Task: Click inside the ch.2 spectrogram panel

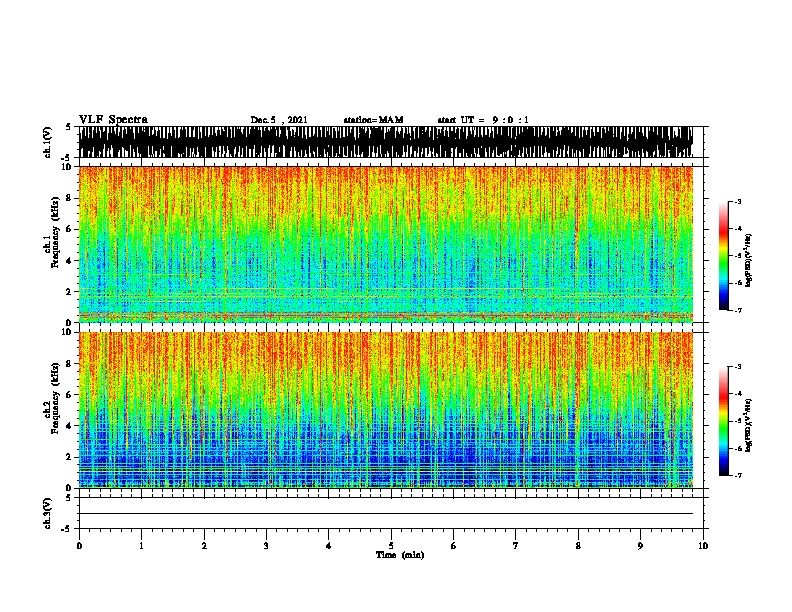Action: tap(385, 410)
